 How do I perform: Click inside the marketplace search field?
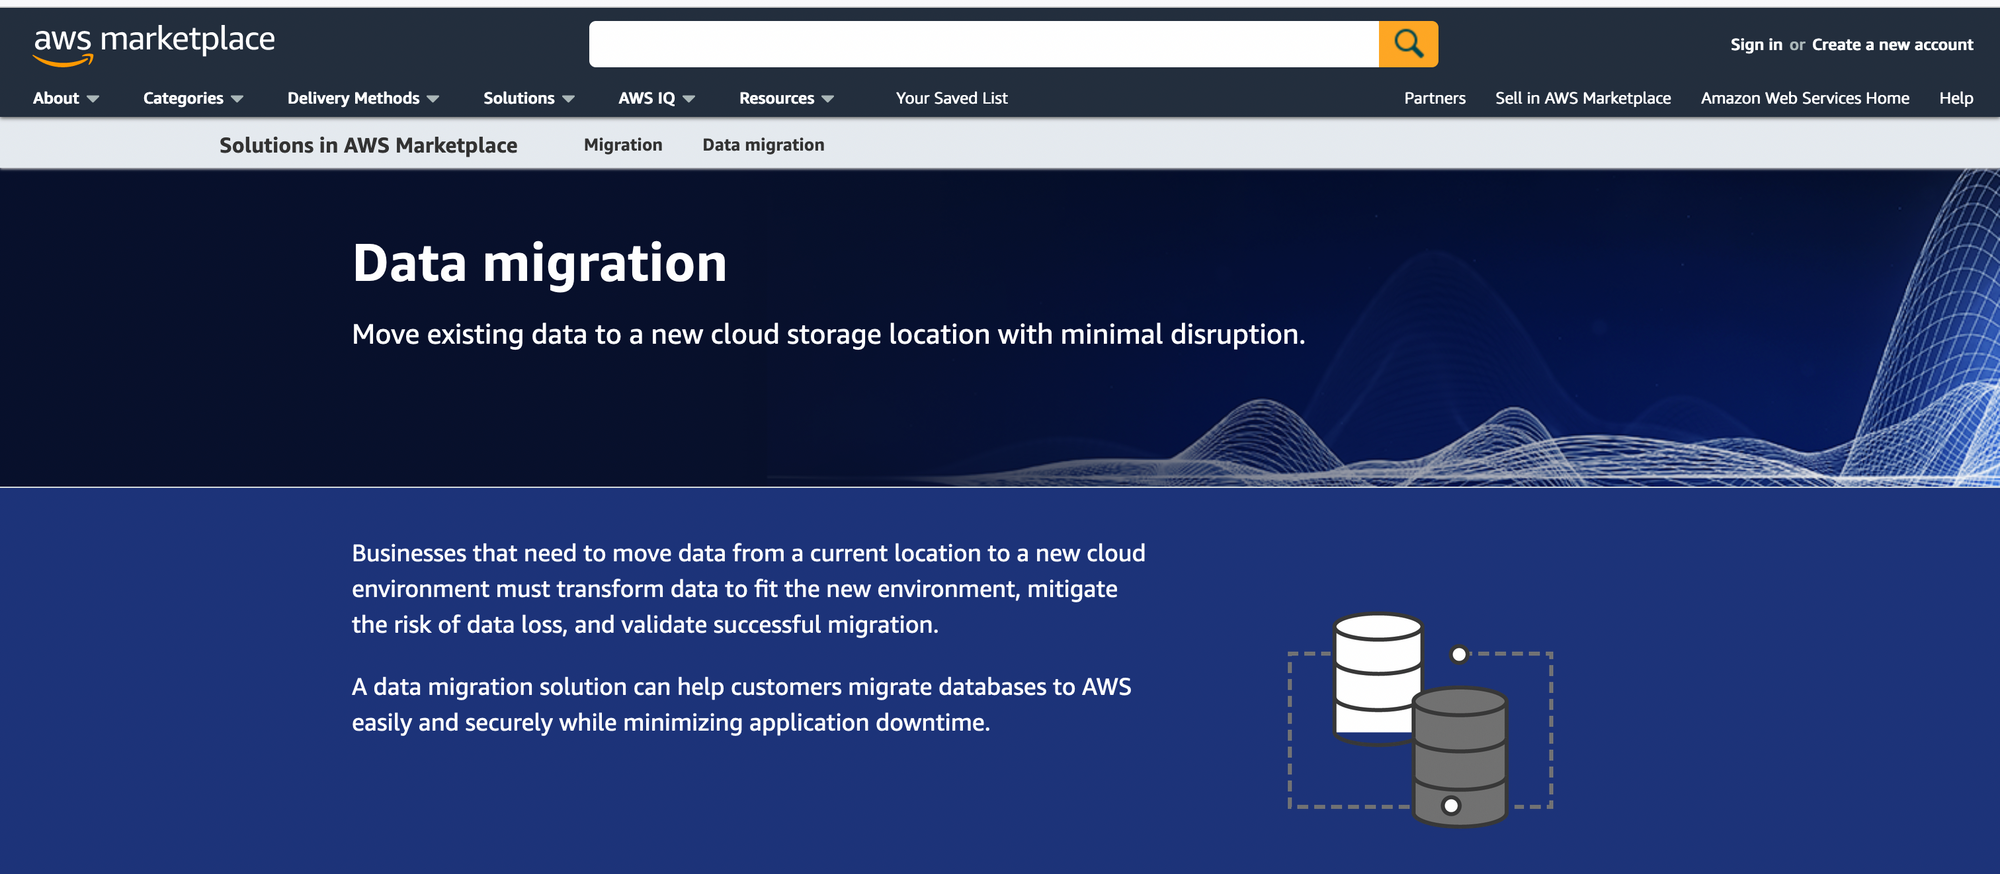(983, 44)
